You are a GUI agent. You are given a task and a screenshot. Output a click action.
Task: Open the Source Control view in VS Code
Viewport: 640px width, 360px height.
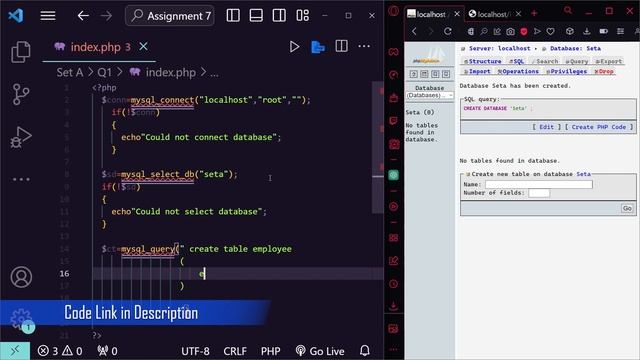coord(20,94)
